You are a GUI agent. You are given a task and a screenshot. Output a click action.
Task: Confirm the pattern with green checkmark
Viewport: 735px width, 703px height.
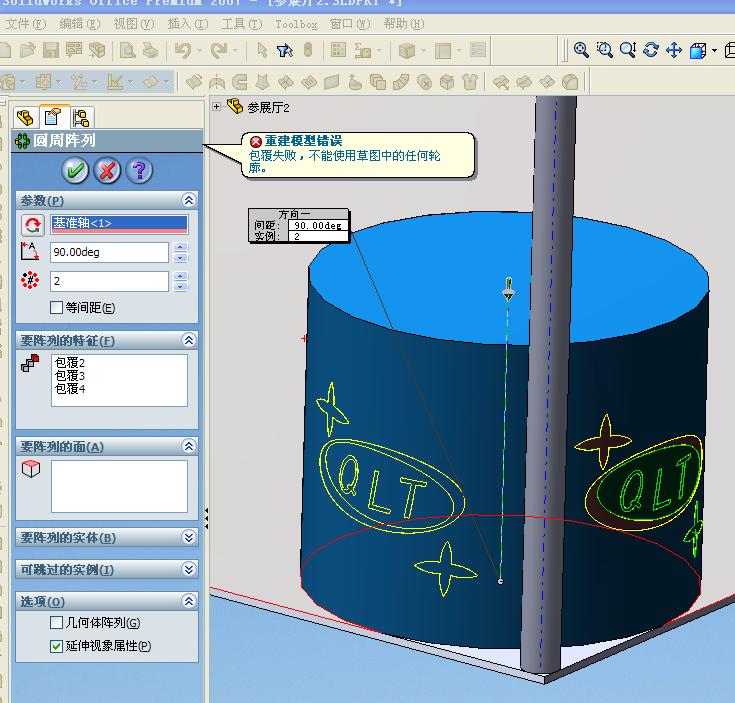tap(75, 170)
